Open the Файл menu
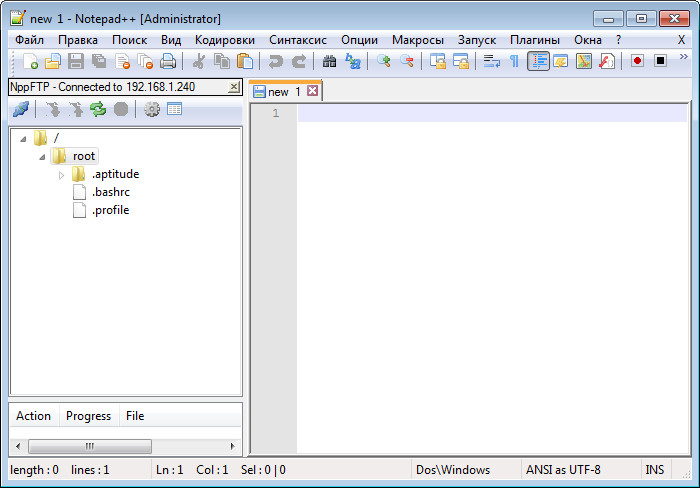 pos(29,40)
